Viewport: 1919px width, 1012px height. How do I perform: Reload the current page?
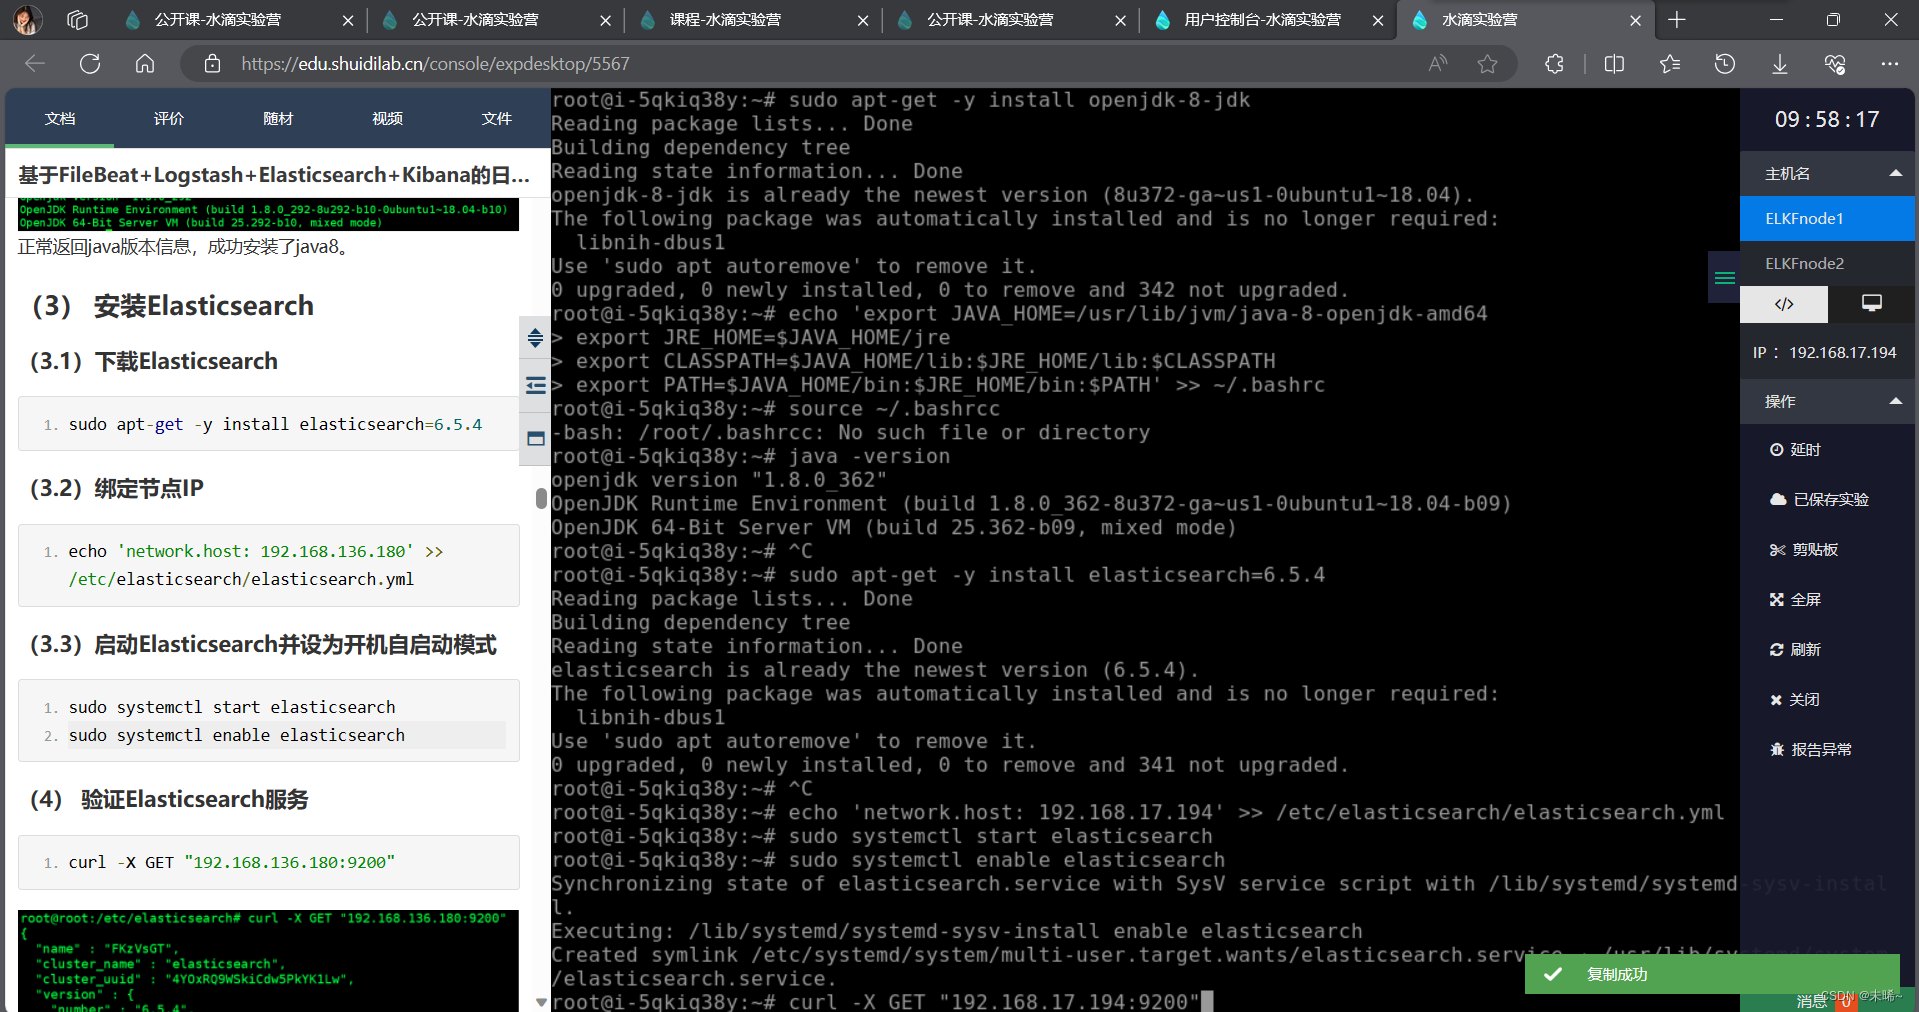coord(90,64)
